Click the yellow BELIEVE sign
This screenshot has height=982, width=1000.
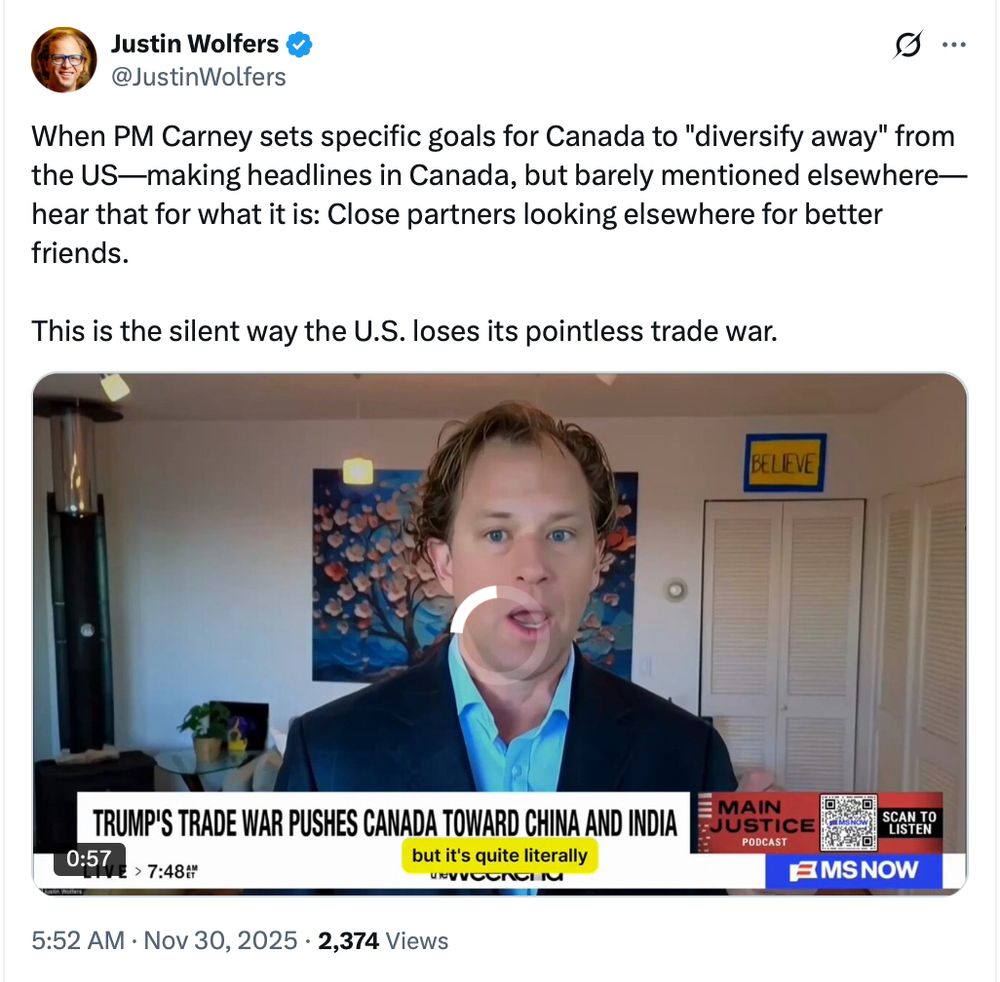[x=784, y=463]
